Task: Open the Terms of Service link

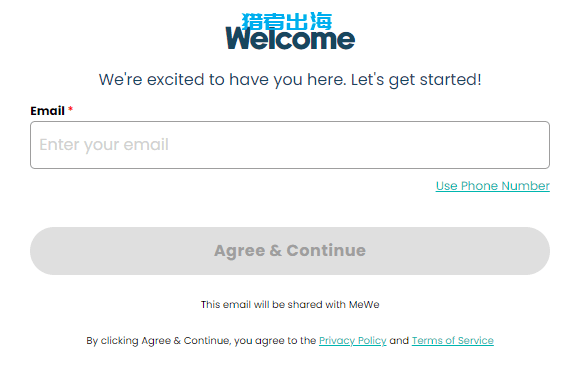Action: pyautogui.click(x=452, y=341)
